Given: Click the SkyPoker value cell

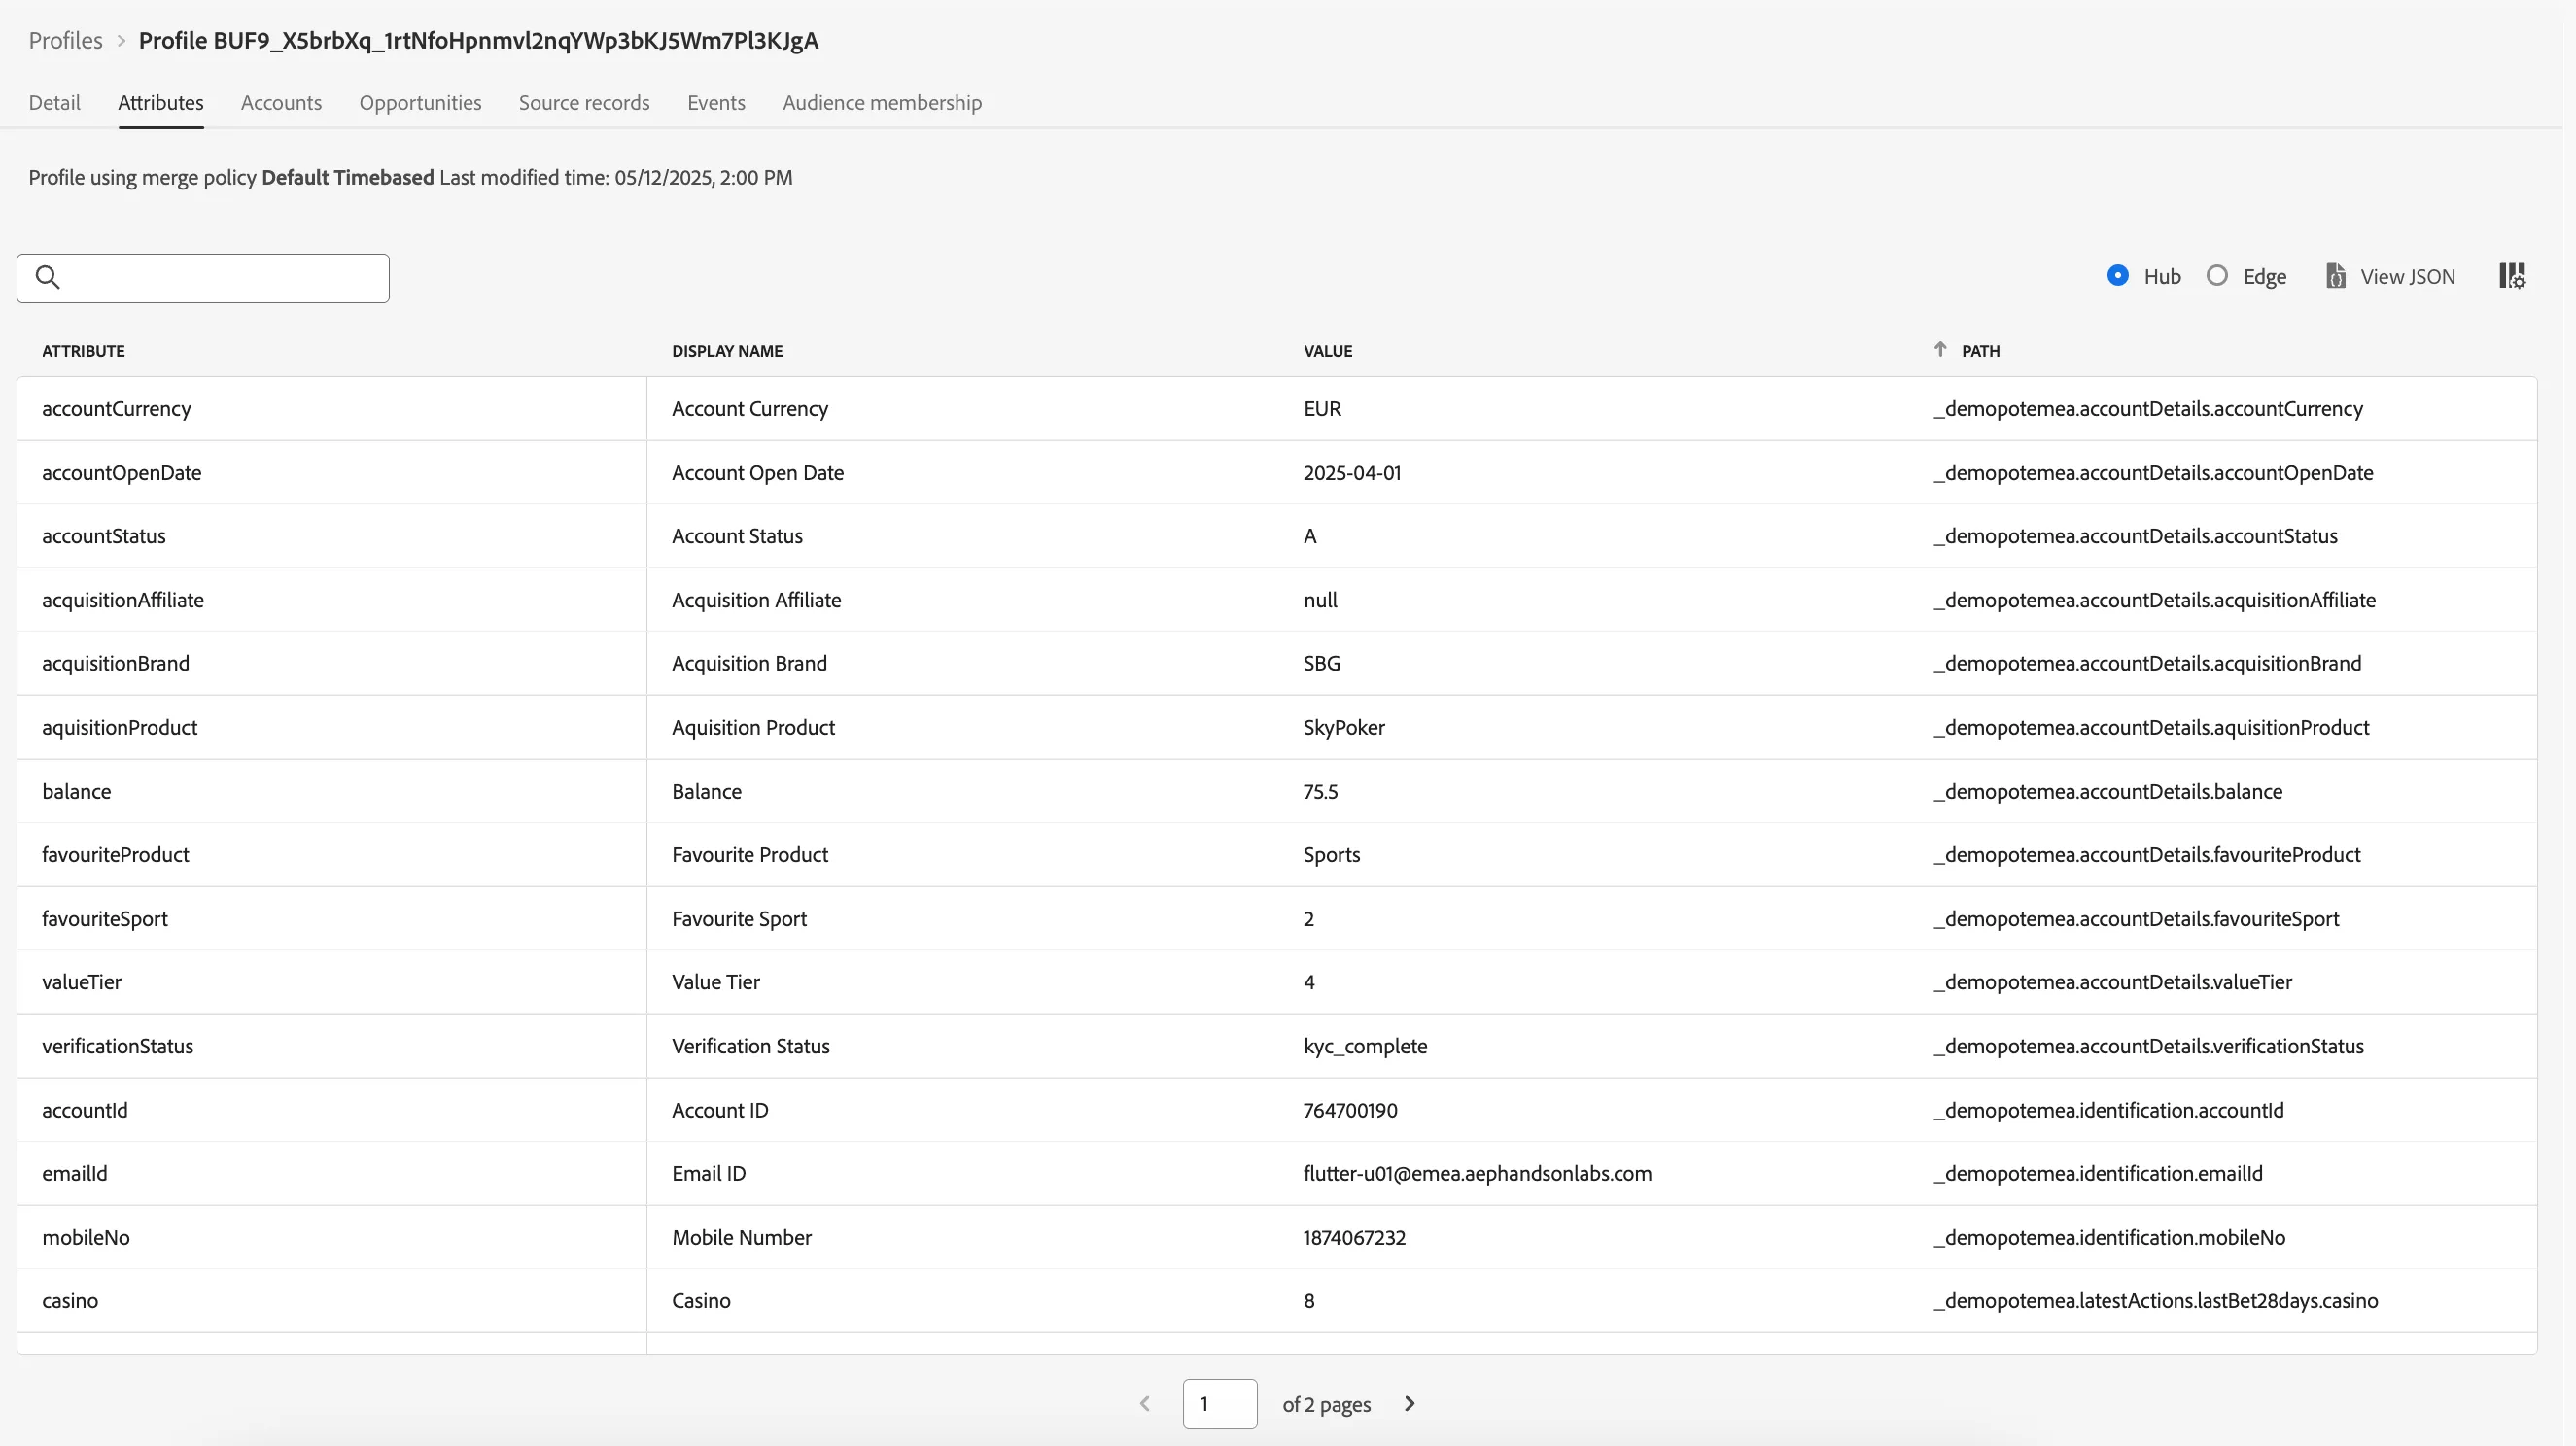Looking at the screenshot, I should [x=1343, y=727].
